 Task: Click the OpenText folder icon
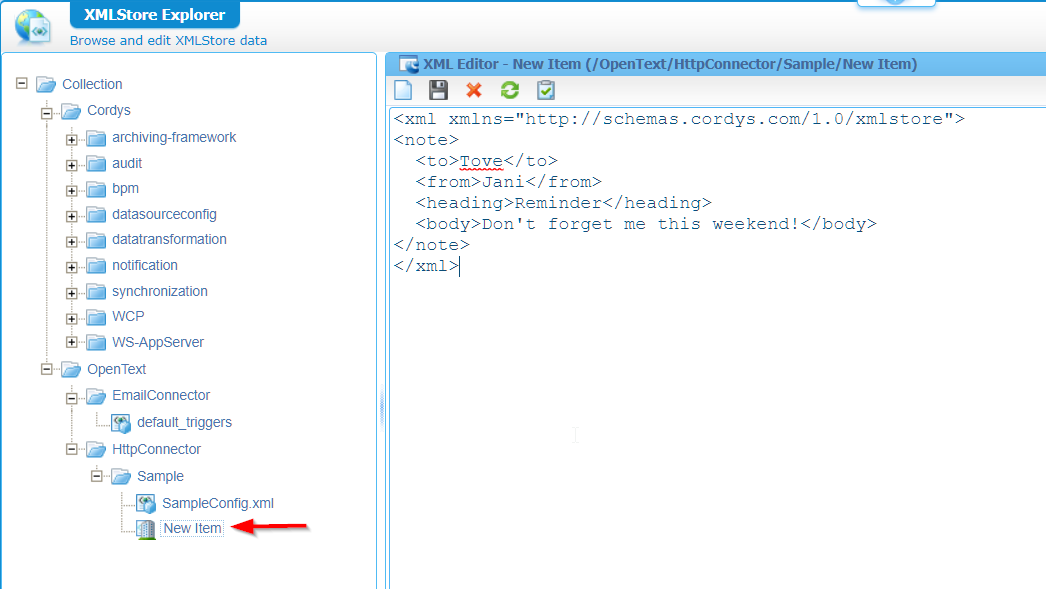tap(71, 370)
